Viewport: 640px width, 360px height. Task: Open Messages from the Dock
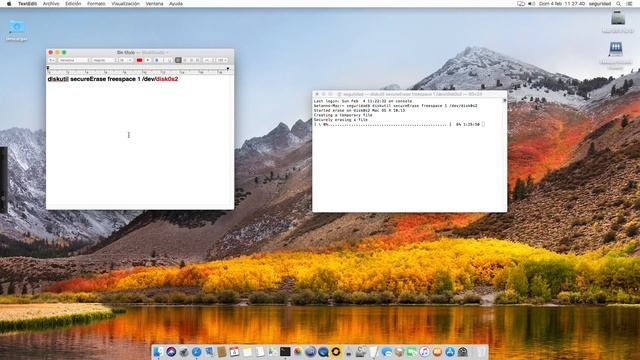387,351
